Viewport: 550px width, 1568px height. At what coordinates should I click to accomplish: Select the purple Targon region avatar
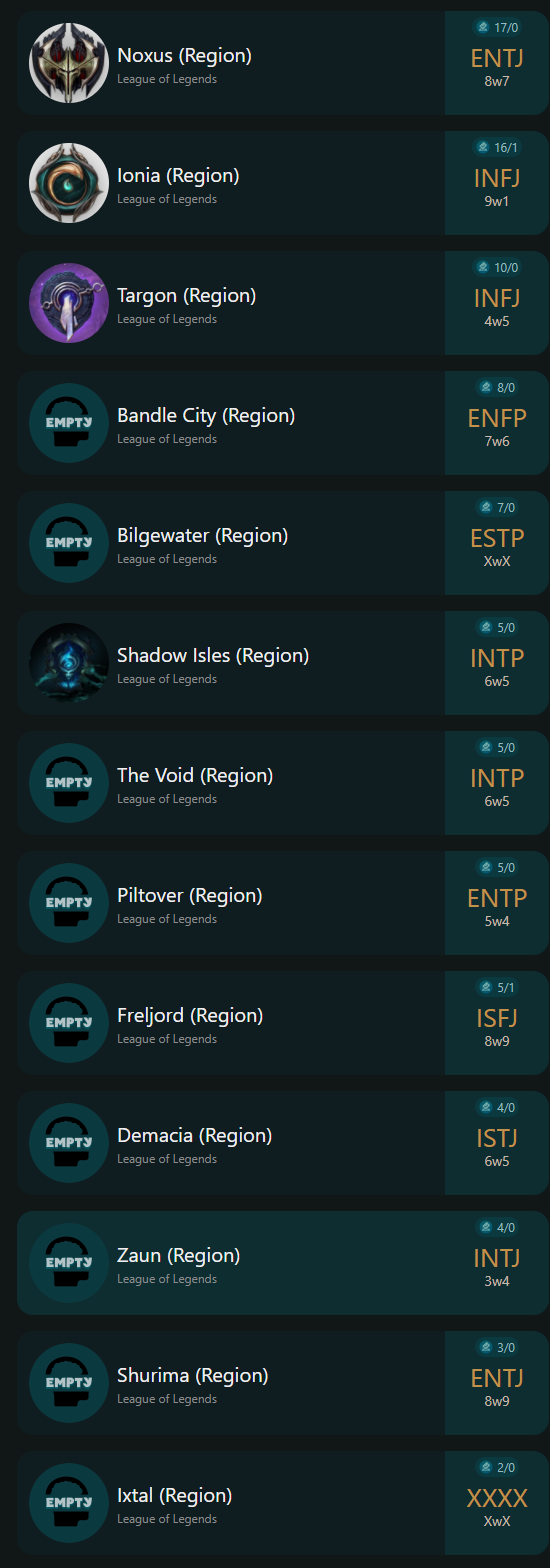pos(69,303)
